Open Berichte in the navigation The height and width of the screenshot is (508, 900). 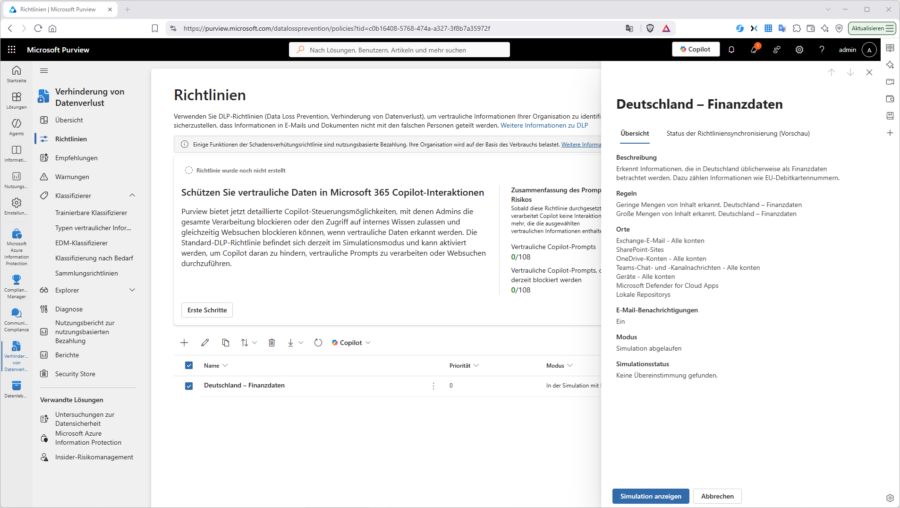pyautogui.click(x=67, y=355)
